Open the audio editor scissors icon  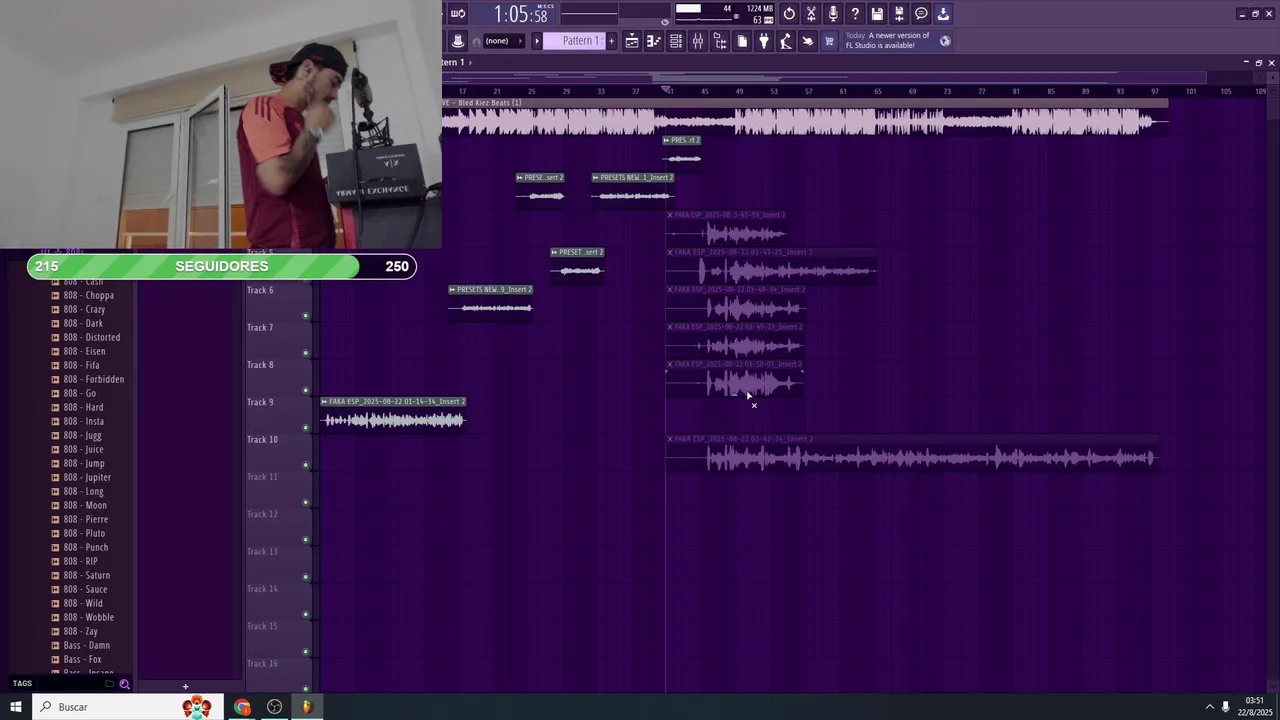tap(811, 14)
